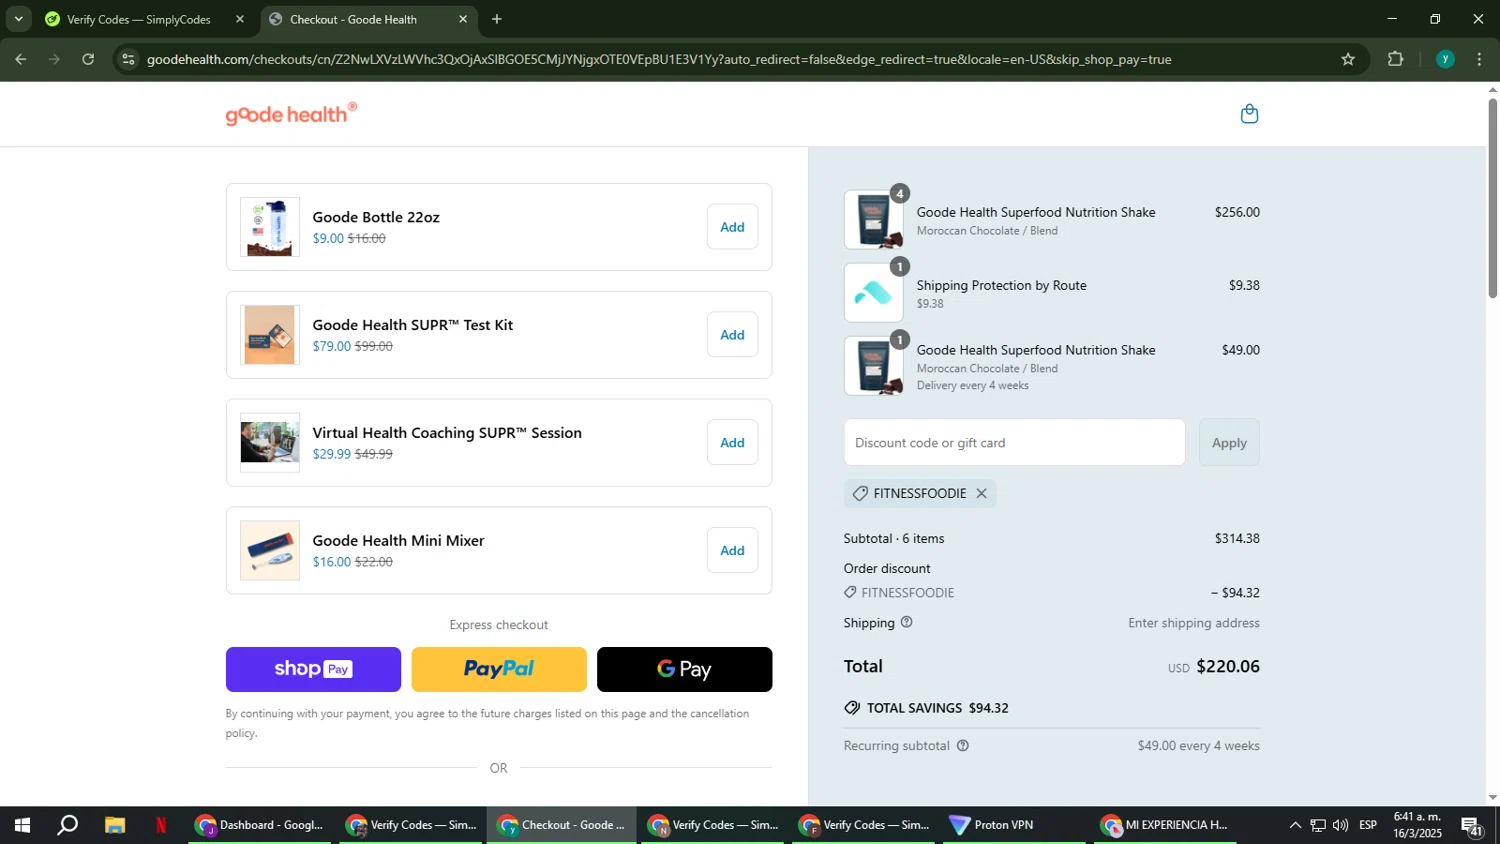Viewport: 1500px width, 844px height.
Task: Expand the tab search dropdown
Action: (x=18, y=19)
